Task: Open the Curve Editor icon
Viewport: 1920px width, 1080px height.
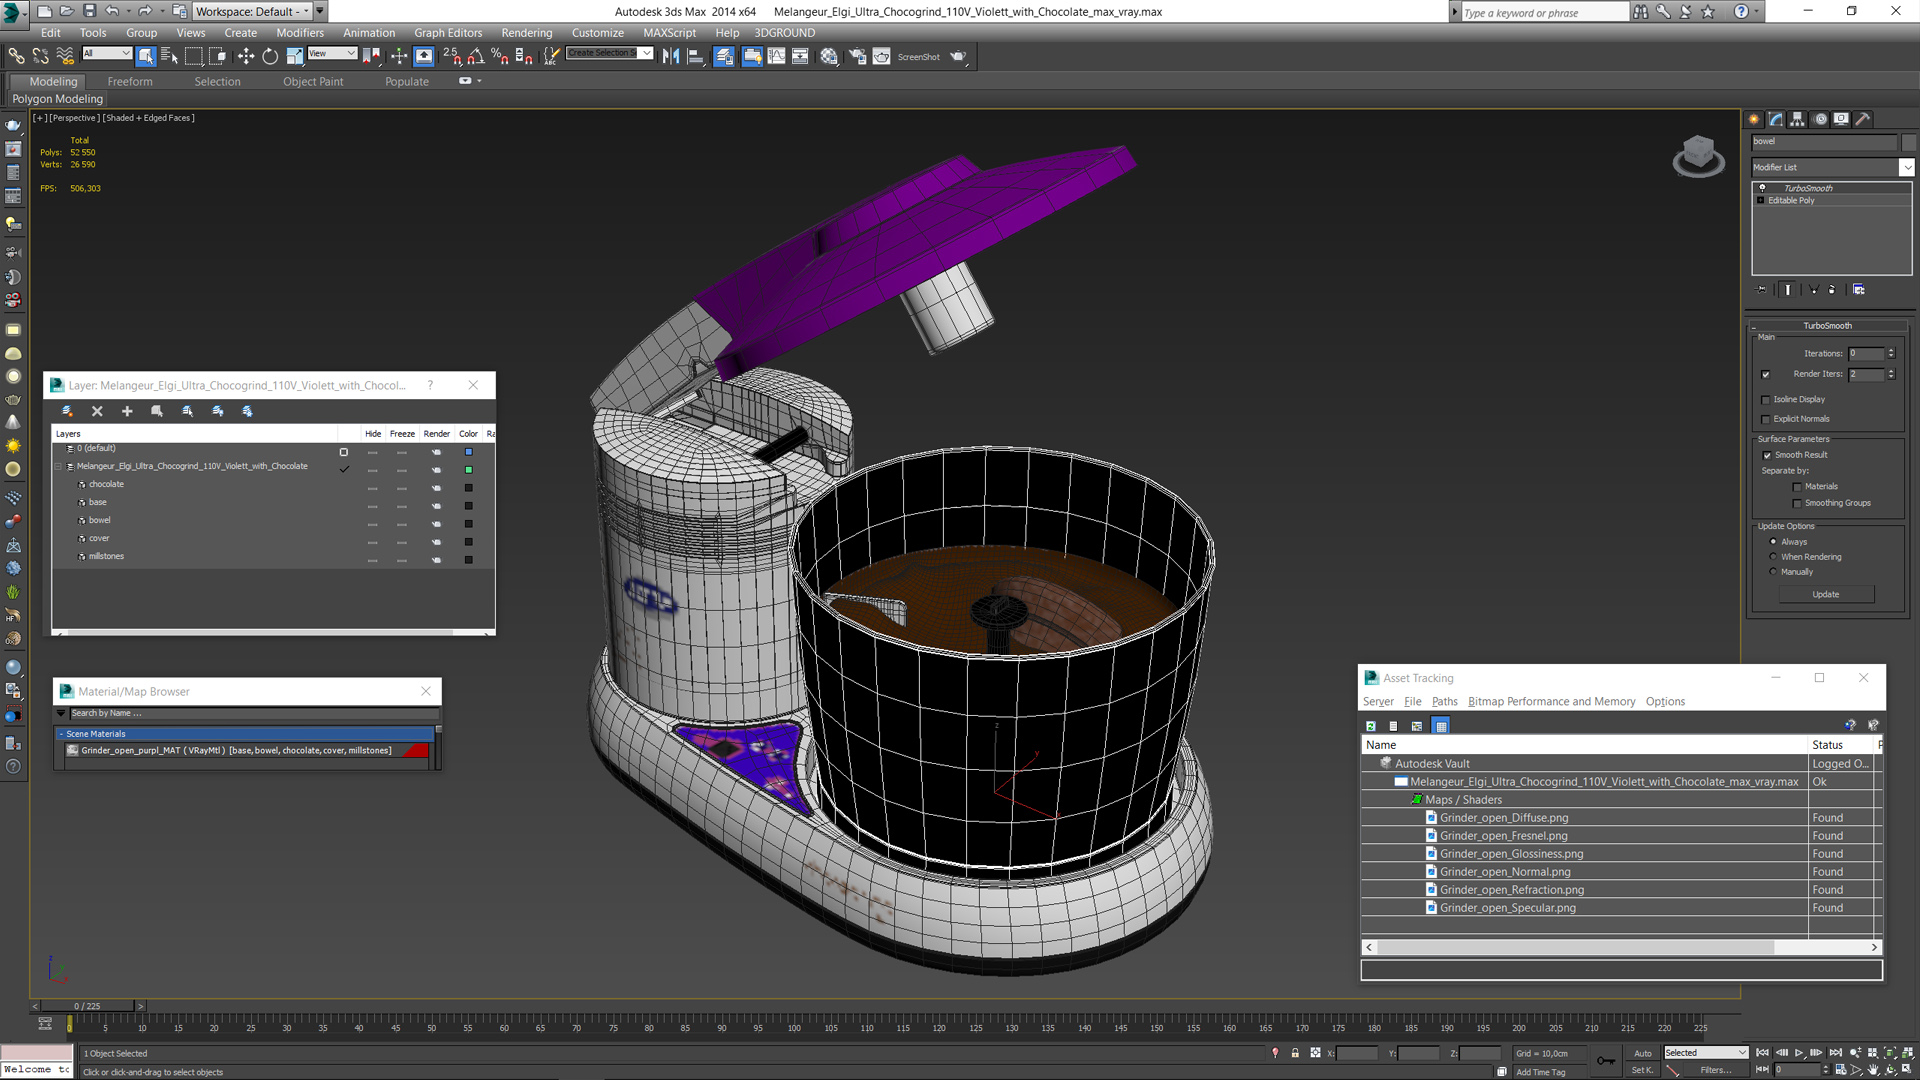Action: point(777,56)
